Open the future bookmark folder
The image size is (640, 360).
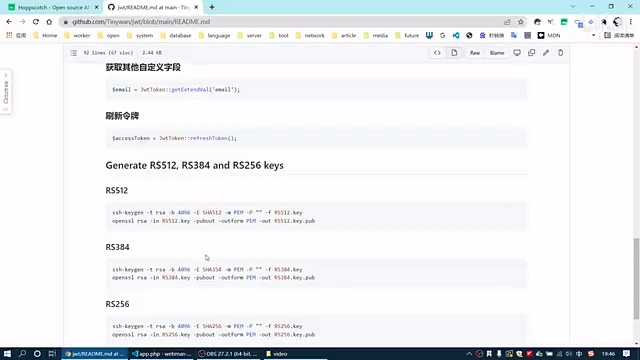pos(407,36)
